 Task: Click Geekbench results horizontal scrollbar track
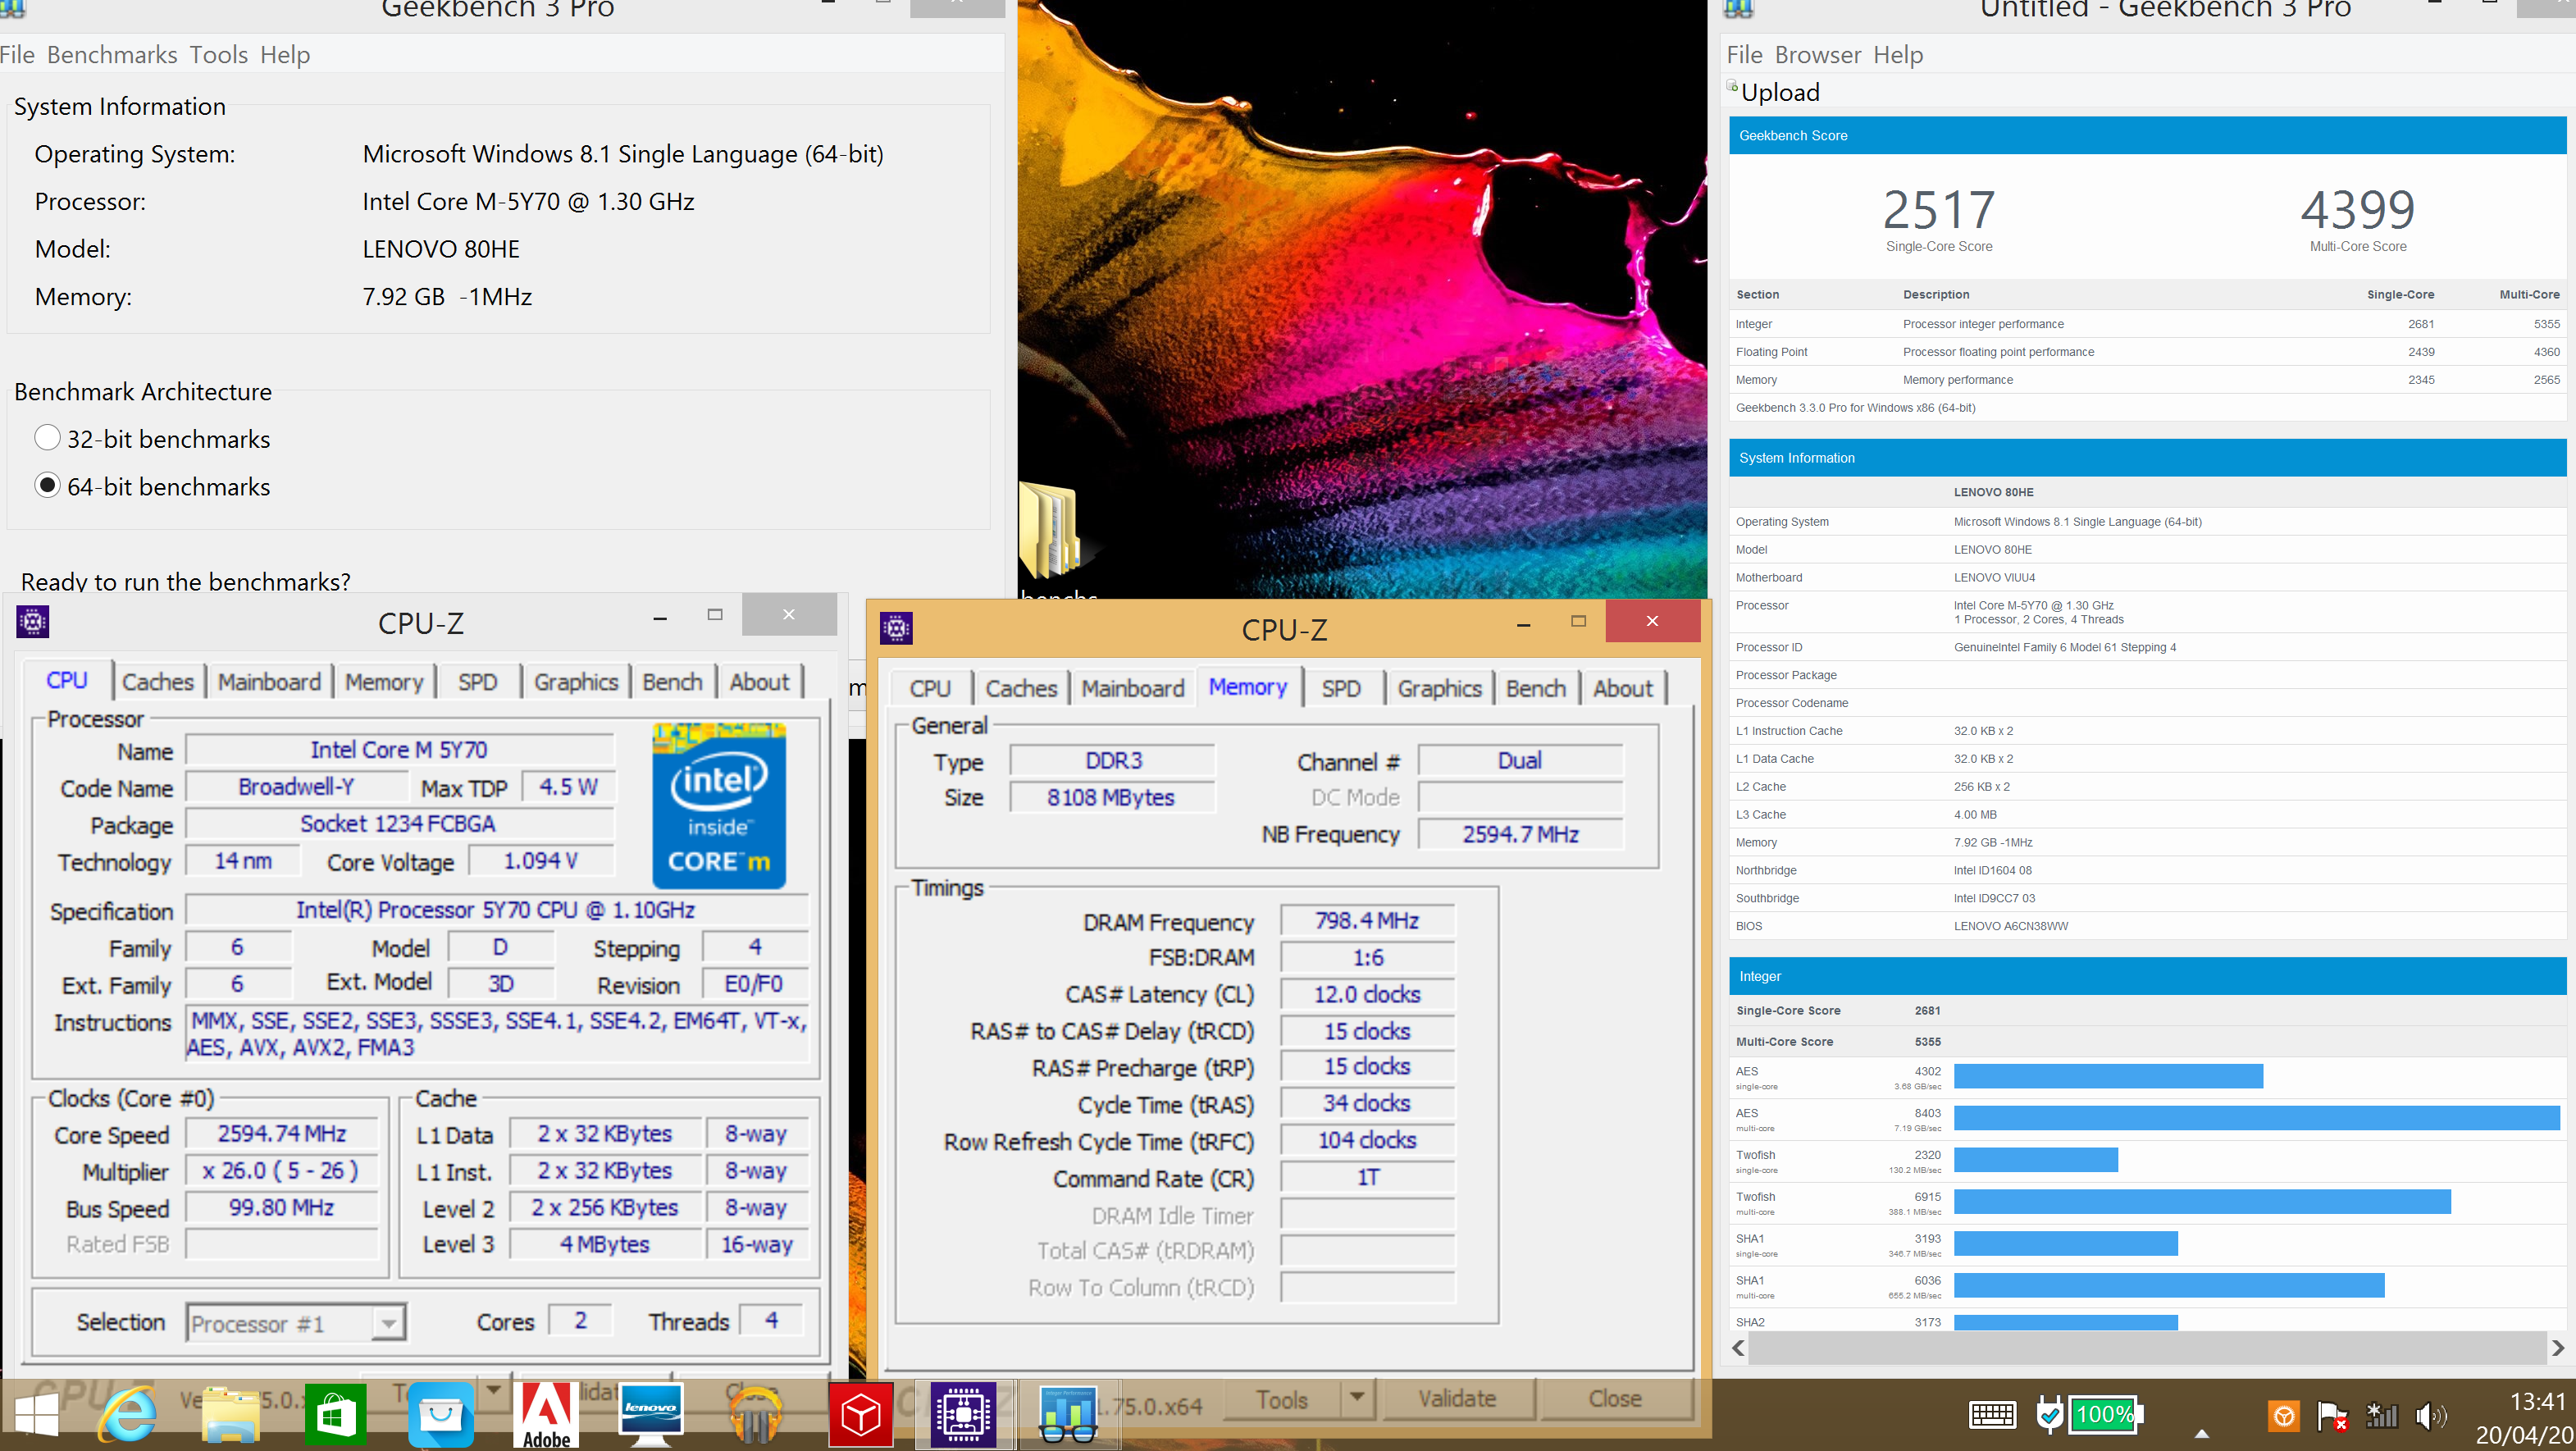point(2148,1347)
